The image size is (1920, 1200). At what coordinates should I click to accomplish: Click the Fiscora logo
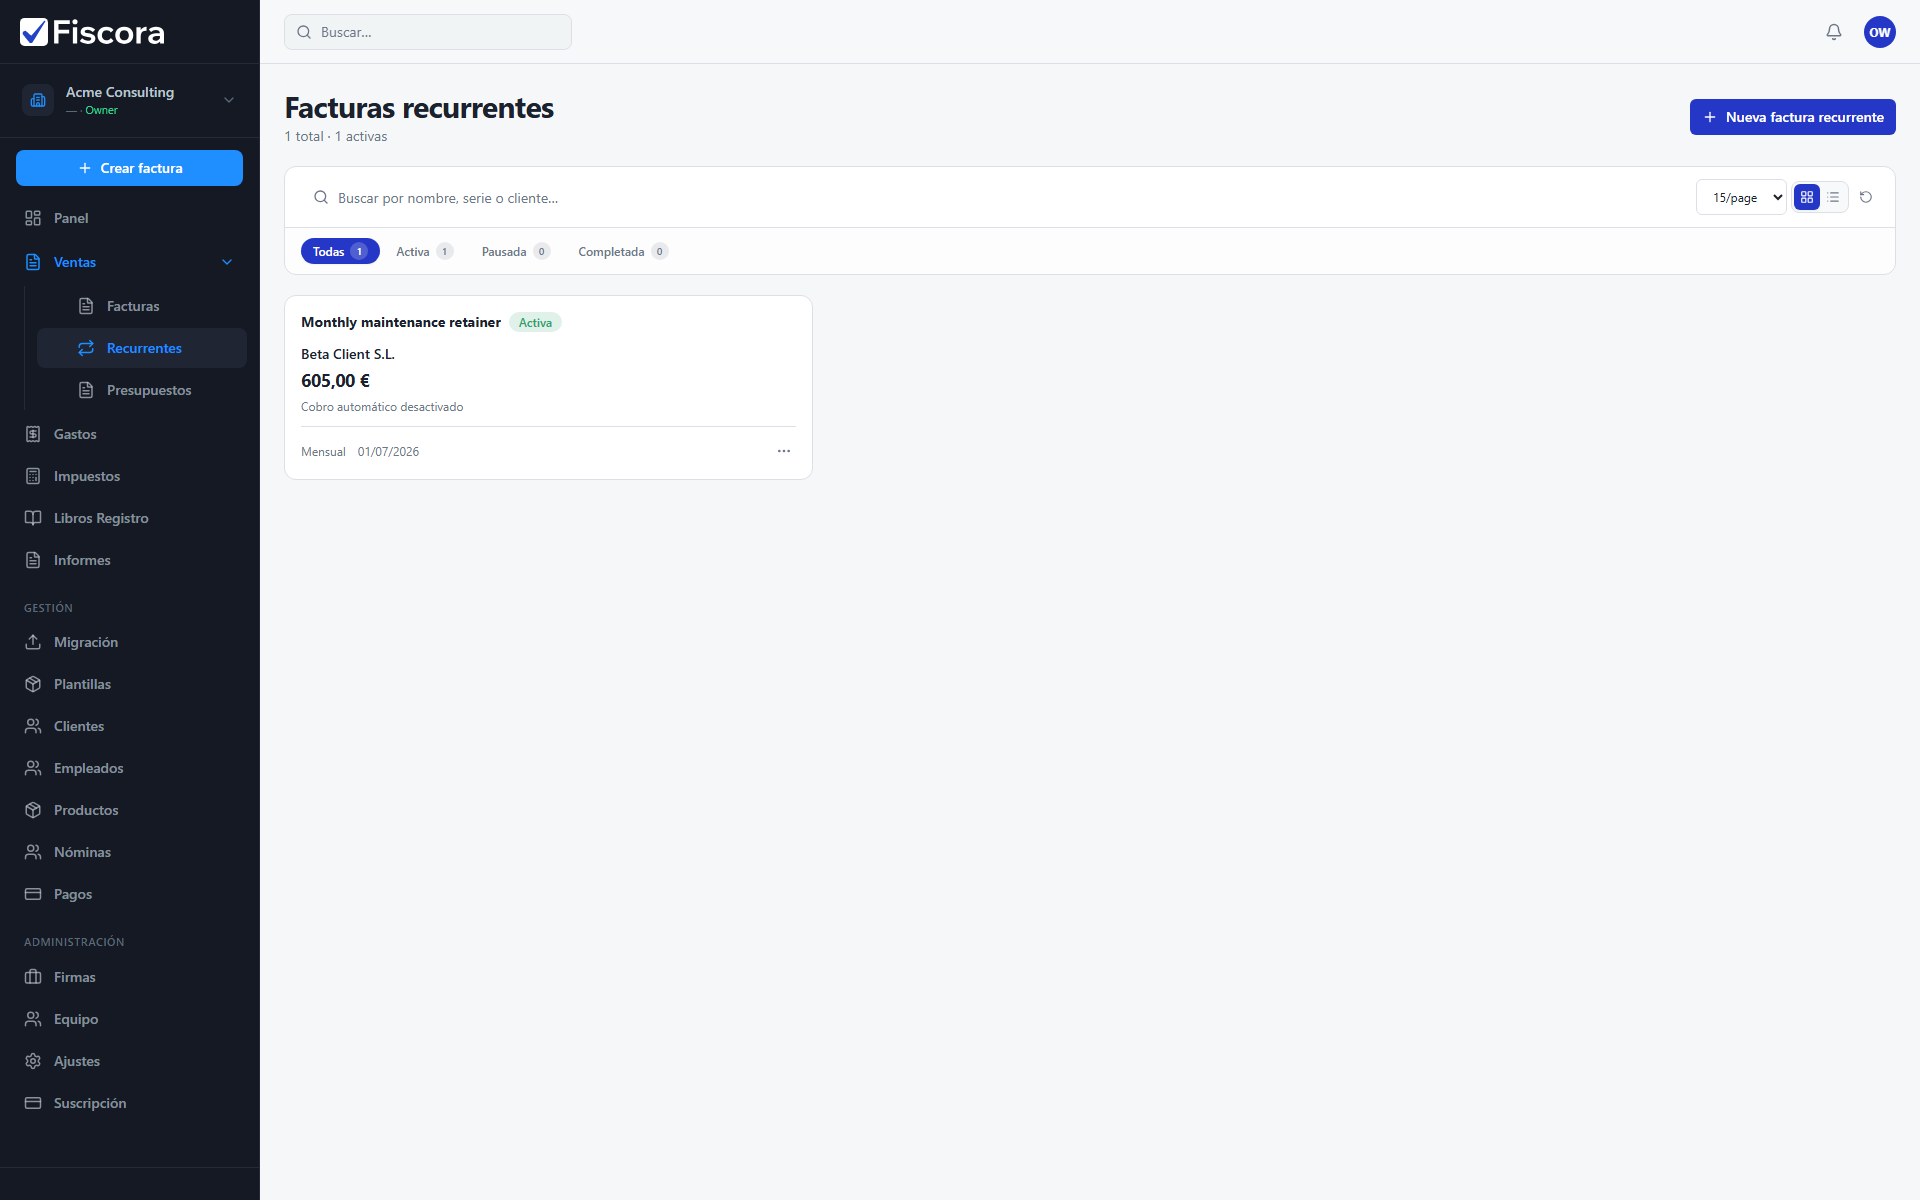point(92,32)
